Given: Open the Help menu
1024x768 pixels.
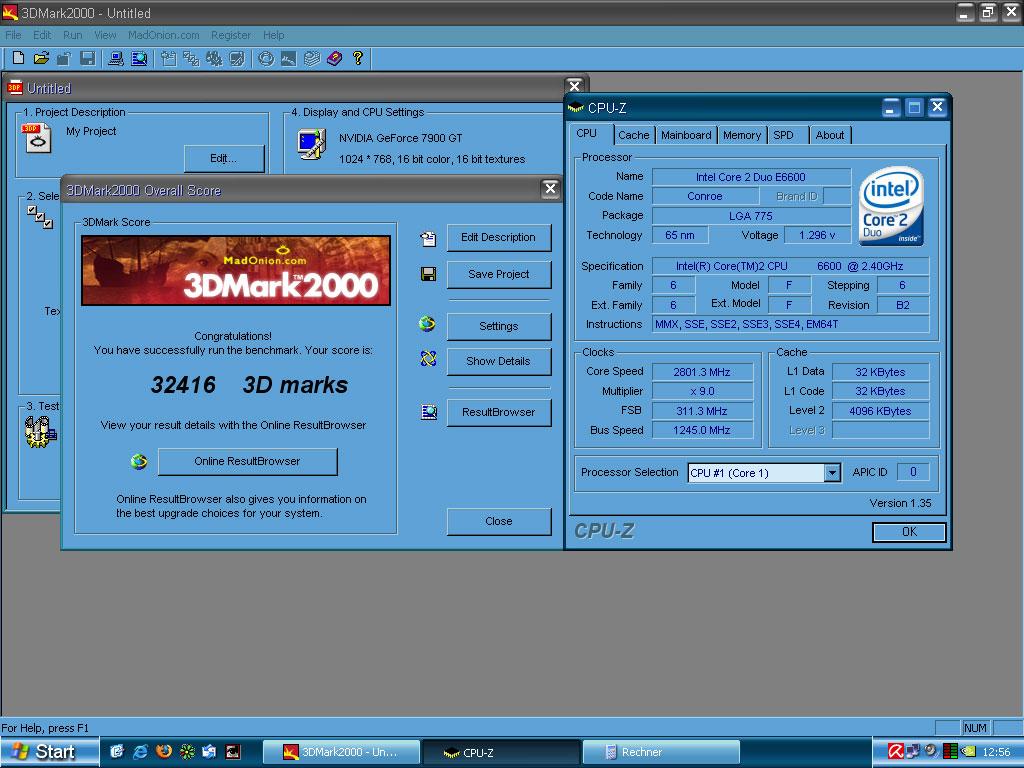Looking at the screenshot, I should click(x=274, y=35).
